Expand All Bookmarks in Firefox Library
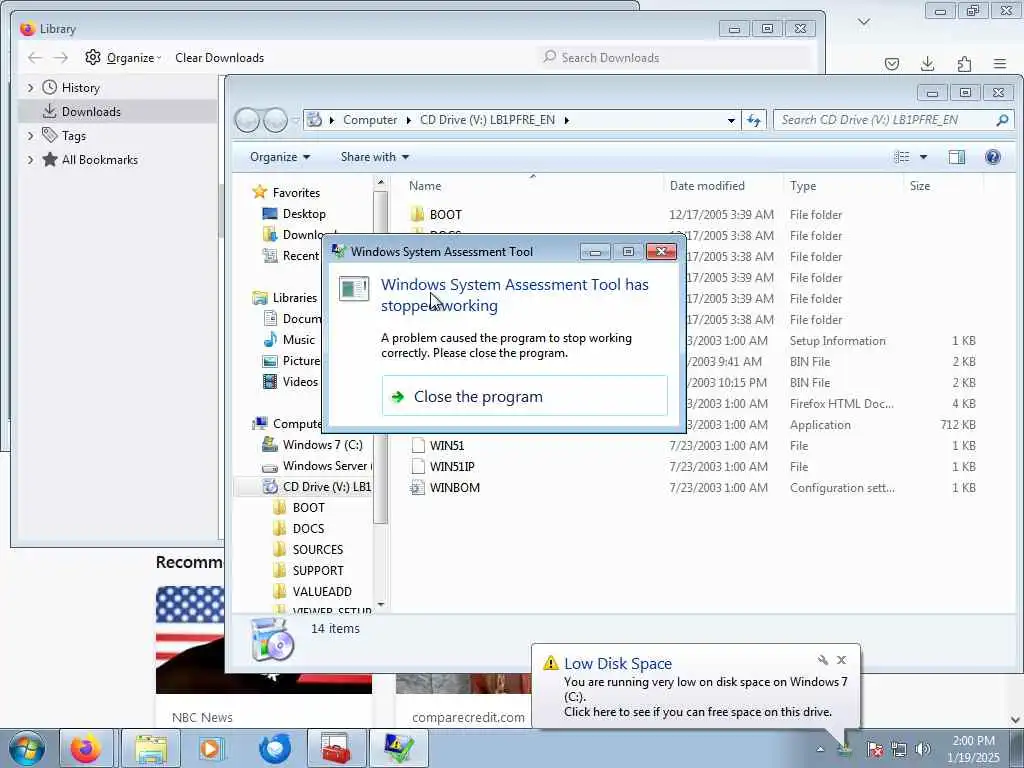The width and height of the screenshot is (1024, 768). click(x=30, y=159)
